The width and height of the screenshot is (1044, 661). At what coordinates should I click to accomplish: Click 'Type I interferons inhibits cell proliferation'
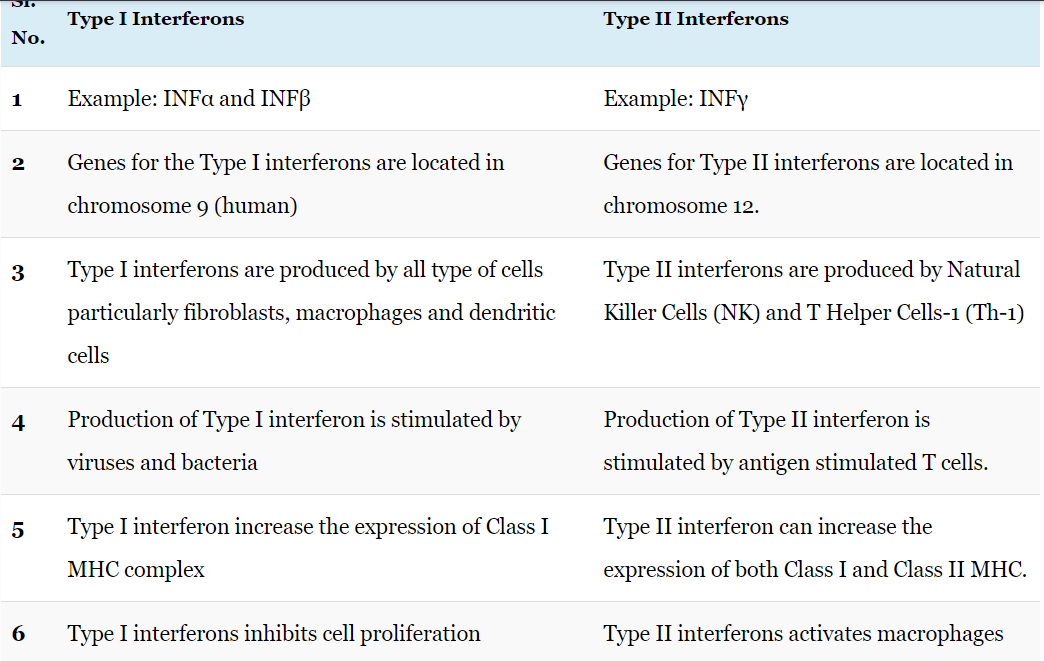point(274,634)
